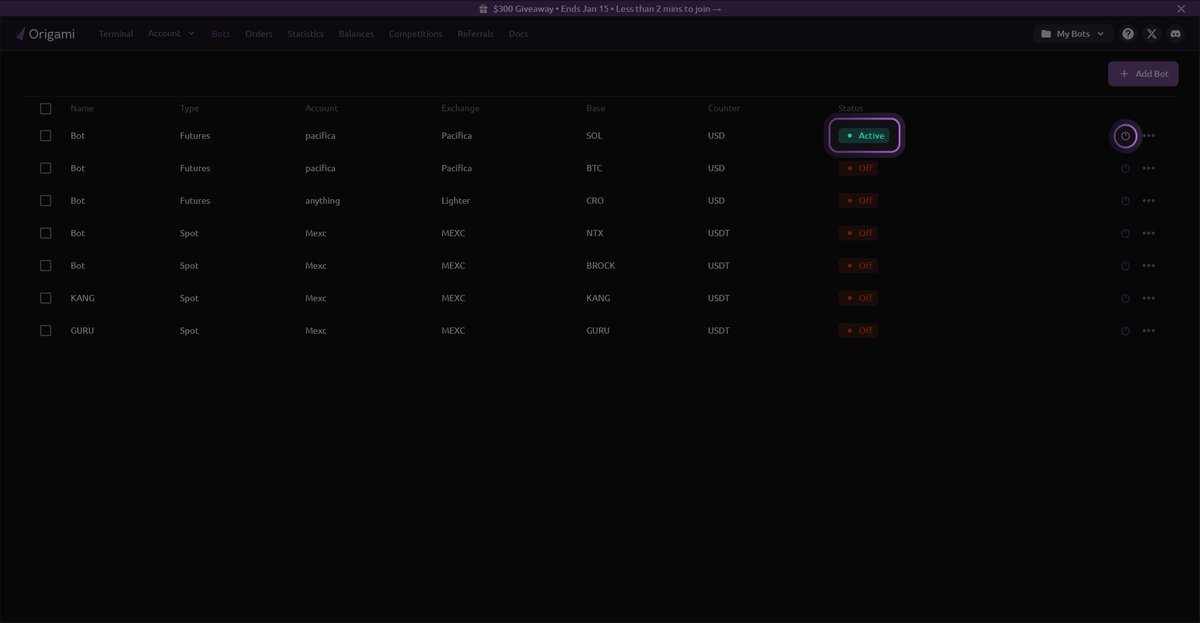The width and height of the screenshot is (1200, 623).
Task: Toggle the KANG bot power icon
Action: 1125,298
